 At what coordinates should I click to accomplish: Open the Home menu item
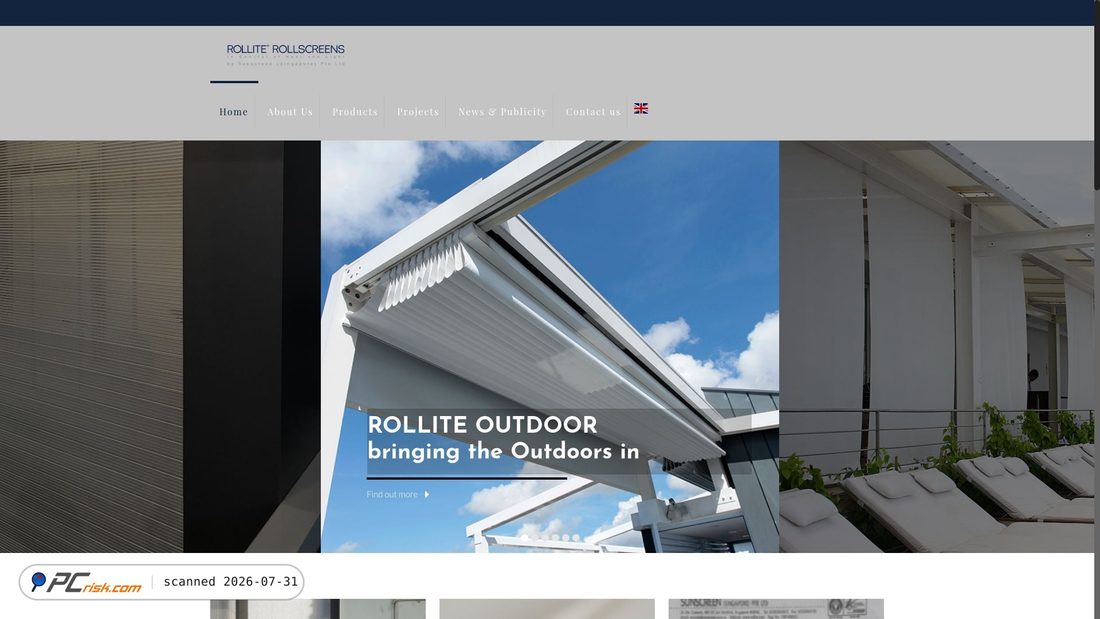point(234,112)
